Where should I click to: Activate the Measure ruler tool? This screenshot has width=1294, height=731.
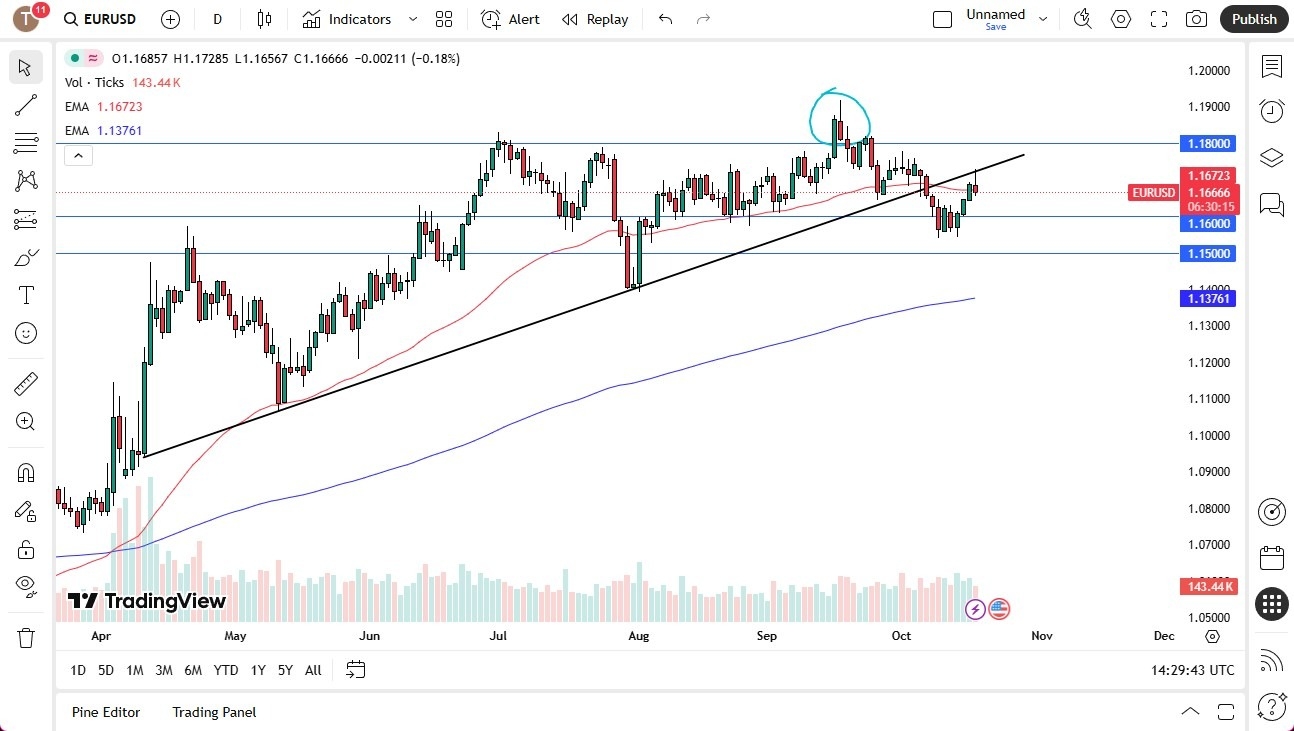(25, 383)
